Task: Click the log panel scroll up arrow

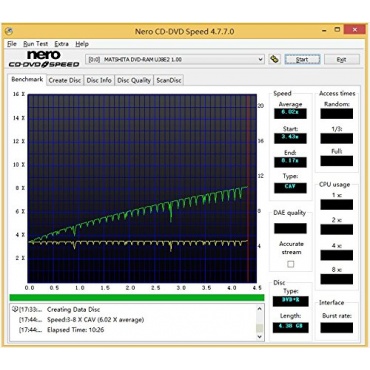Action: 260,309
